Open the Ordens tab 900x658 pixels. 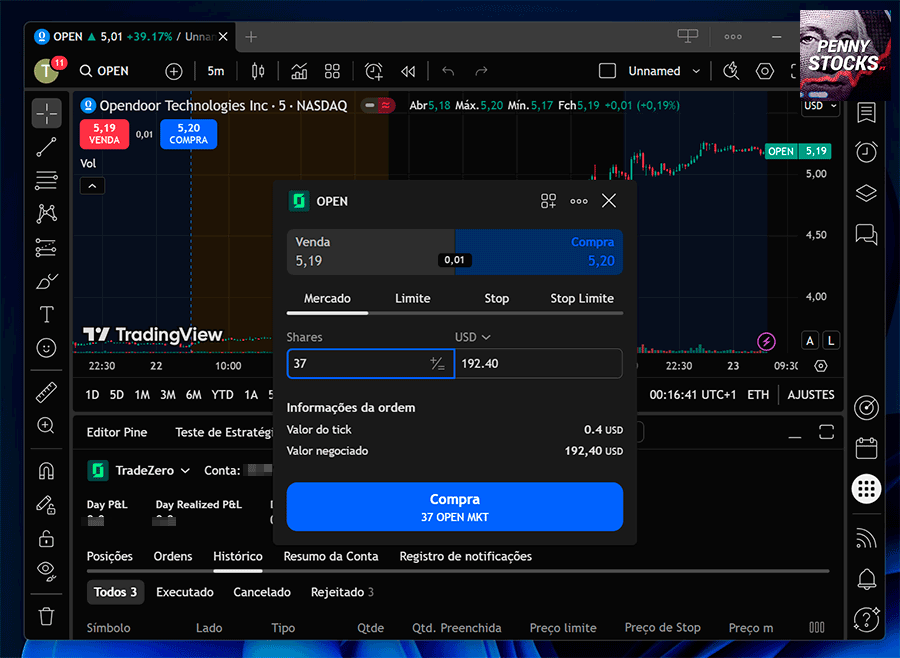pyautogui.click(x=173, y=556)
